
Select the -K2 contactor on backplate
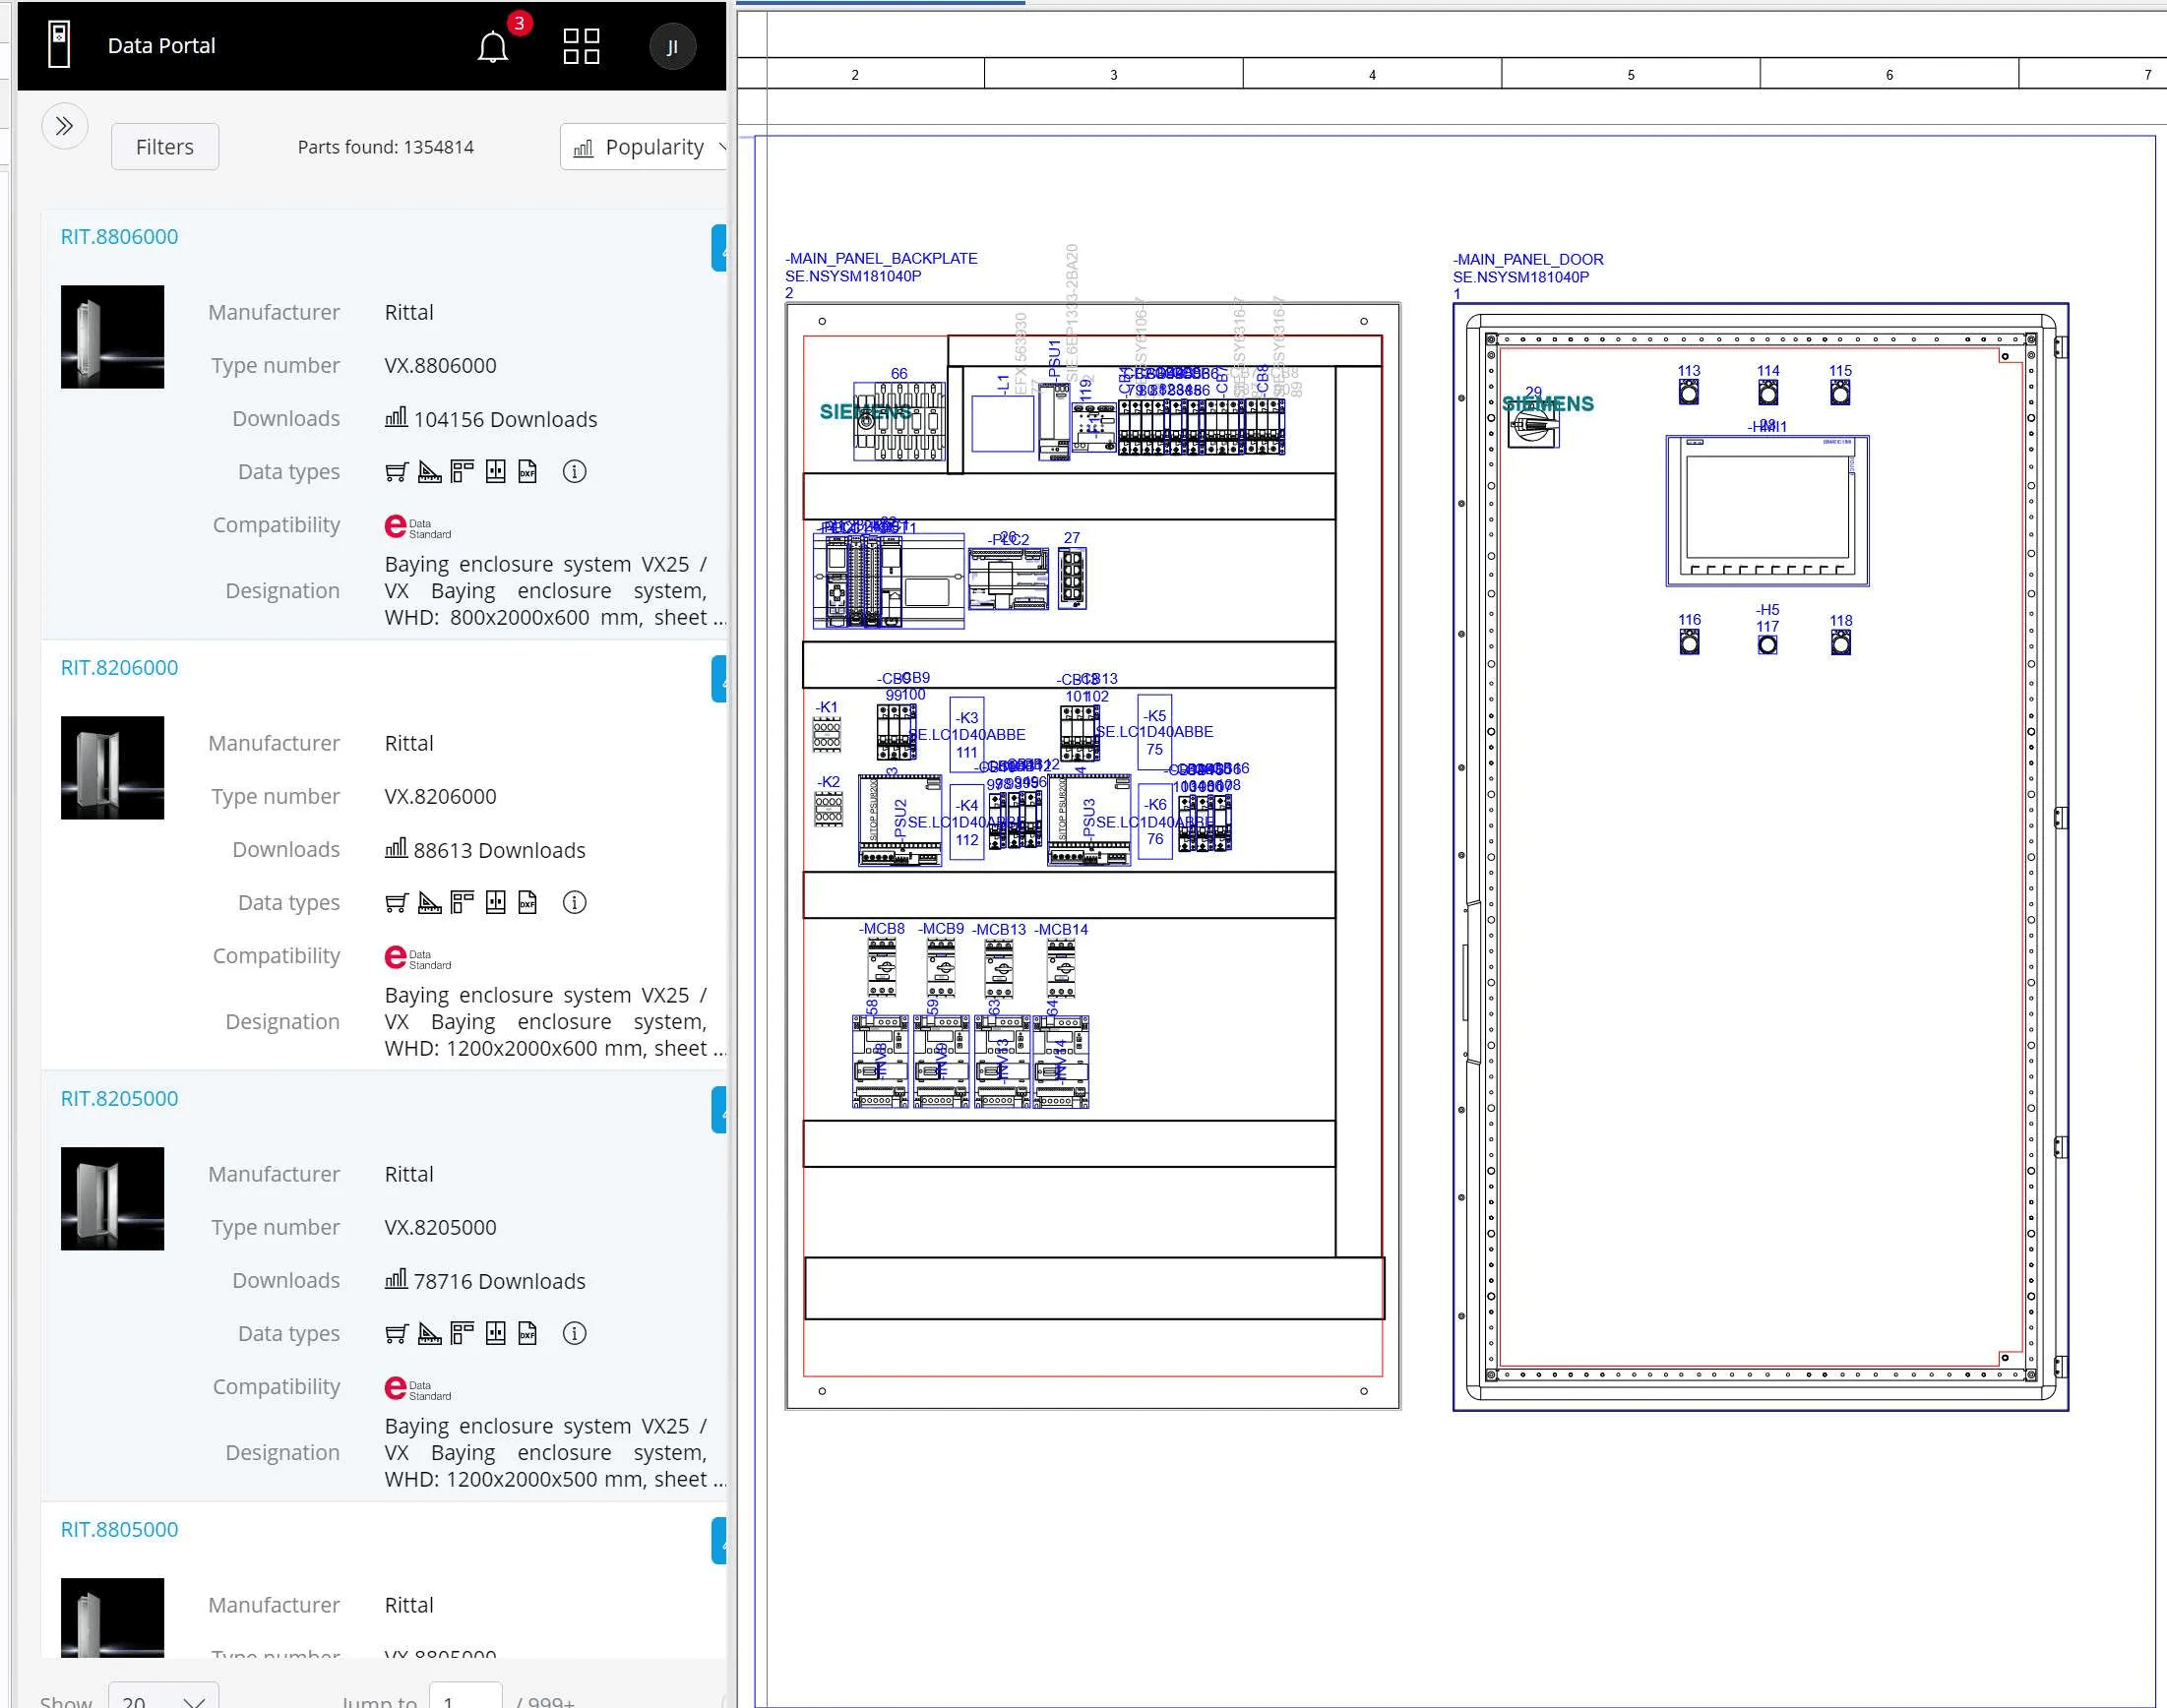click(x=828, y=809)
